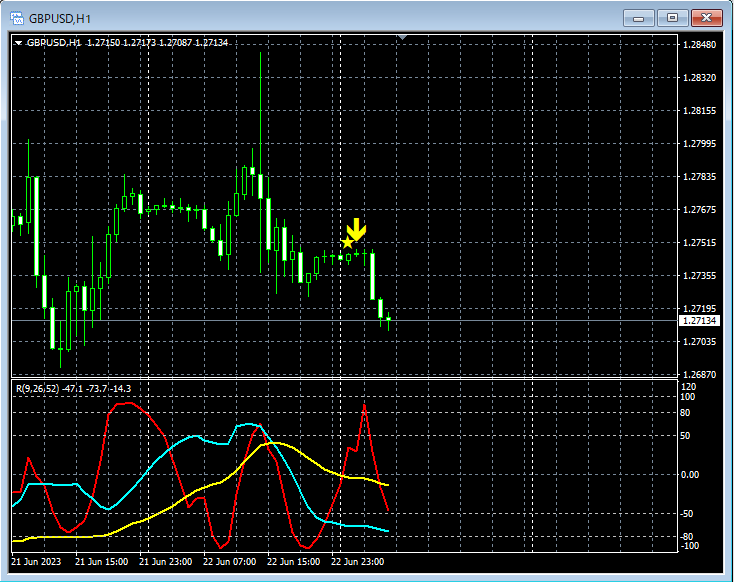Click the GBPUSD,H1 chart window icon
Image resolution: width=735 pixels, height=582 pixels.
tap(17, 18)
